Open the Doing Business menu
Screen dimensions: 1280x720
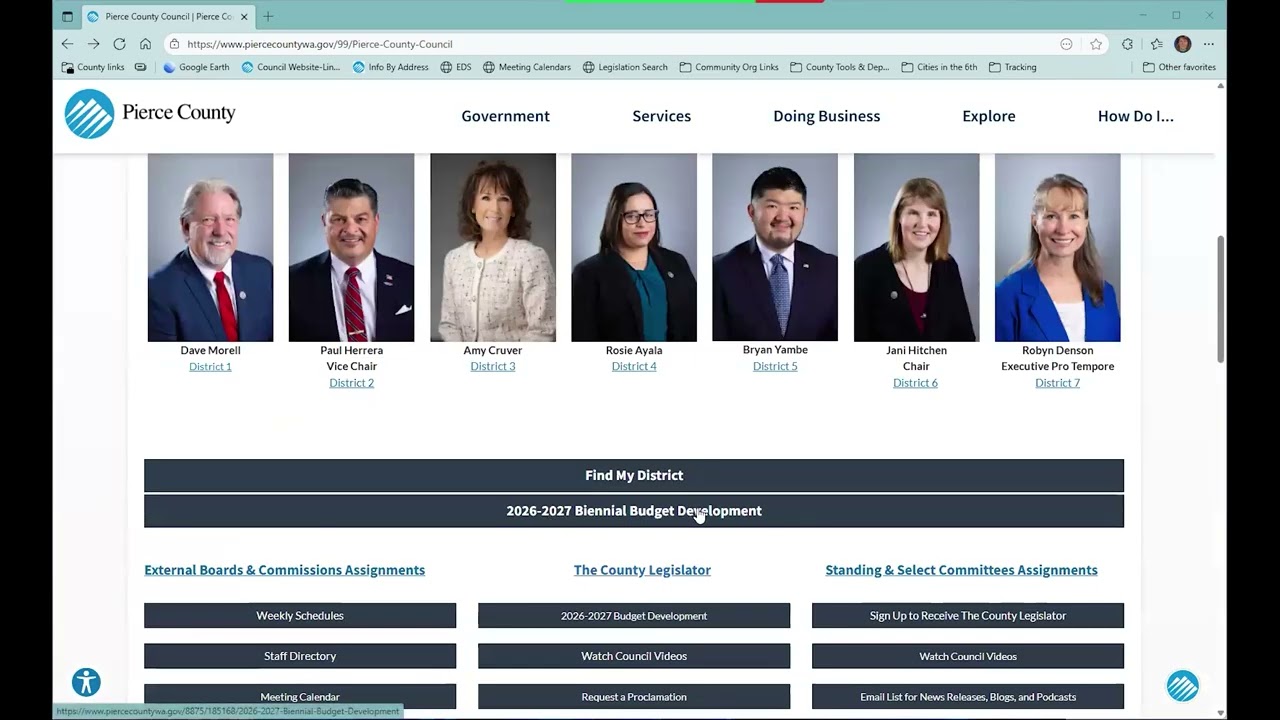click(x=826, y=116)
